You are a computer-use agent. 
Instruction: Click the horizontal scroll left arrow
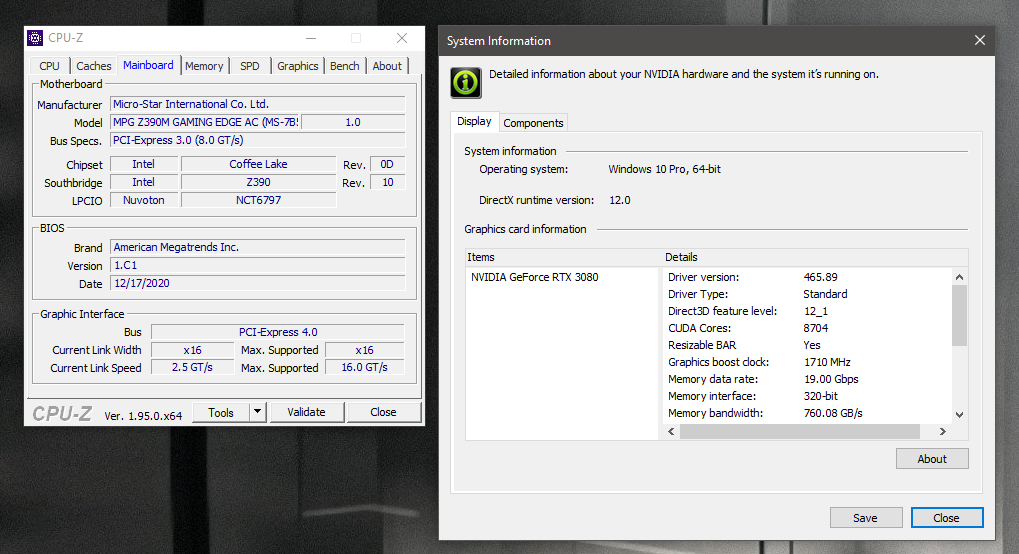pyautogui.click(x=671, y=431)
